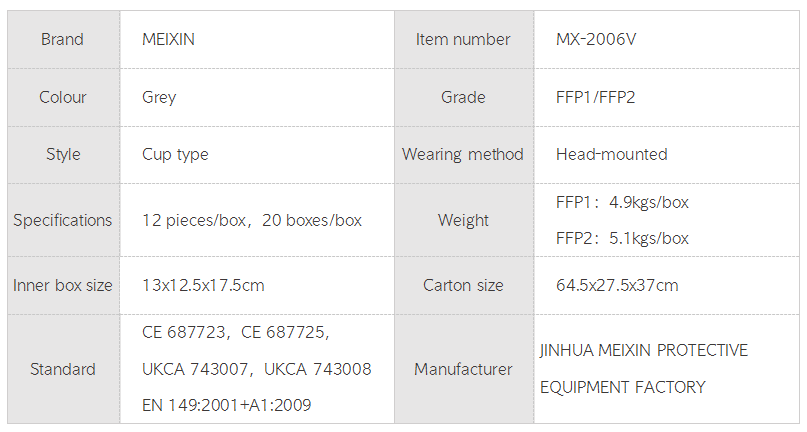
Task: Click the Brand label cell
Action: tap(62, 40)
